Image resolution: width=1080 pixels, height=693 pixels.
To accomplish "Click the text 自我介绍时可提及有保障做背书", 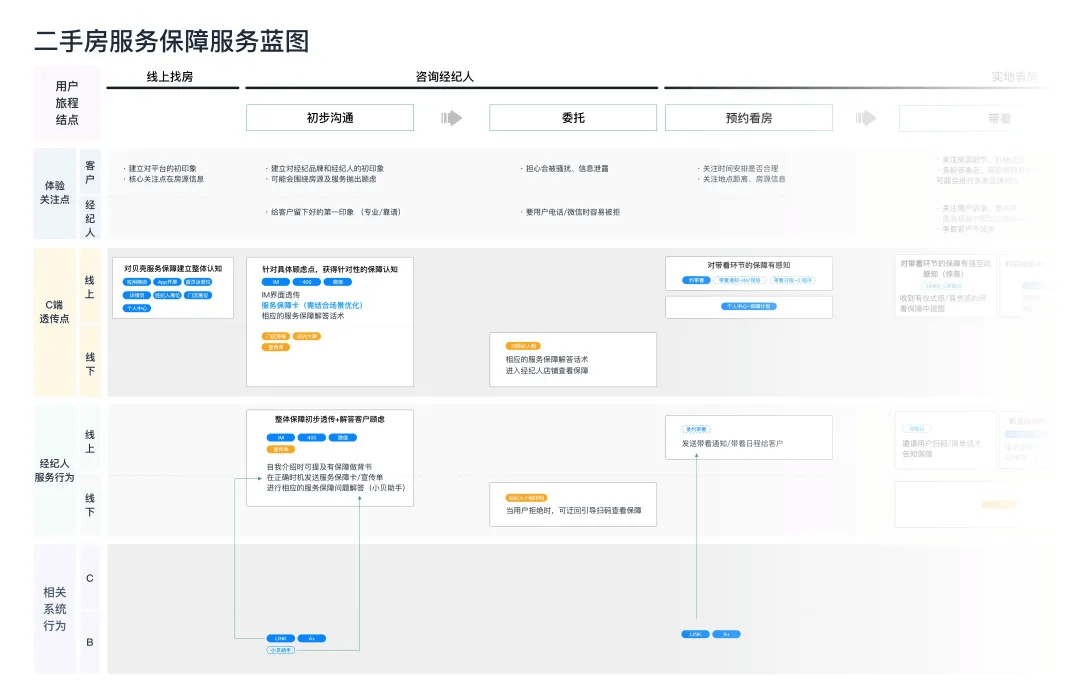I will click(x=319, y=467).
